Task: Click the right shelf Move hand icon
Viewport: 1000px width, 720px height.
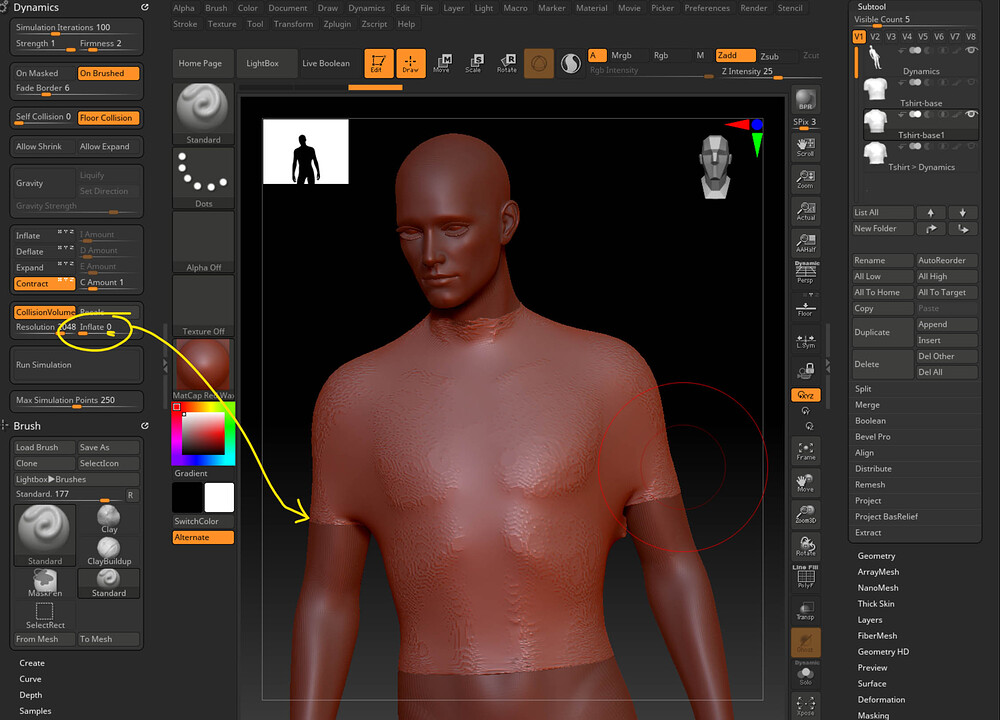Action: coord(805,483)
